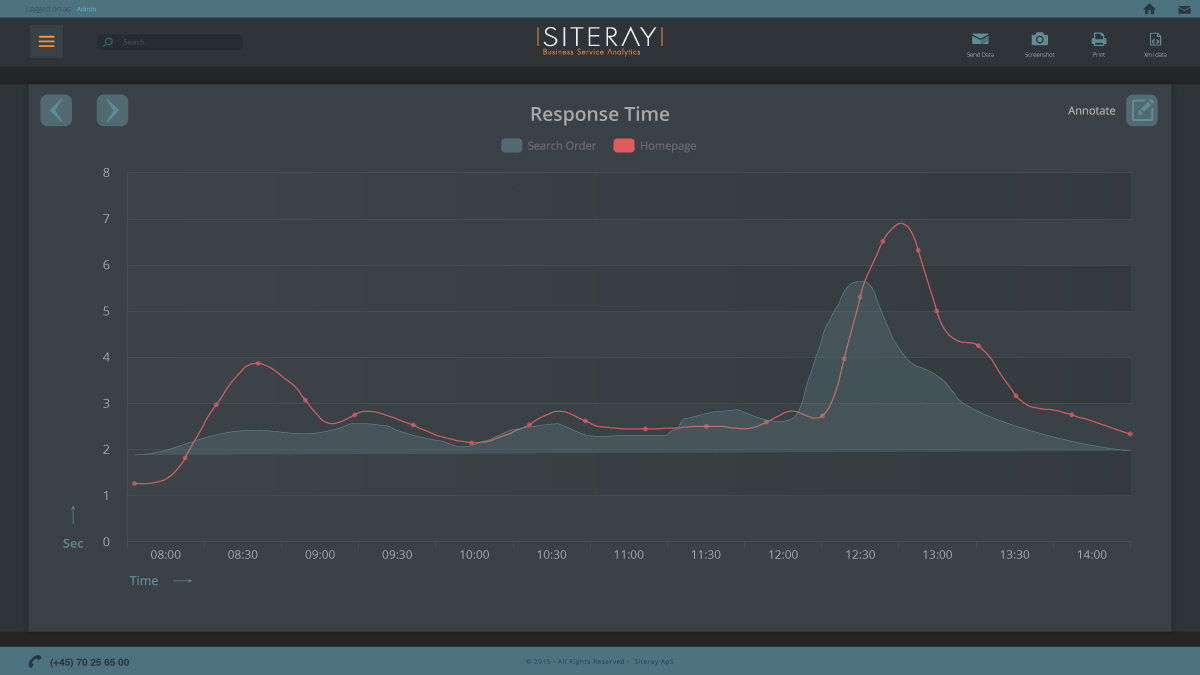Click the Siteray logo
The width and height of the screenshot is (1200, 675).
600,40
